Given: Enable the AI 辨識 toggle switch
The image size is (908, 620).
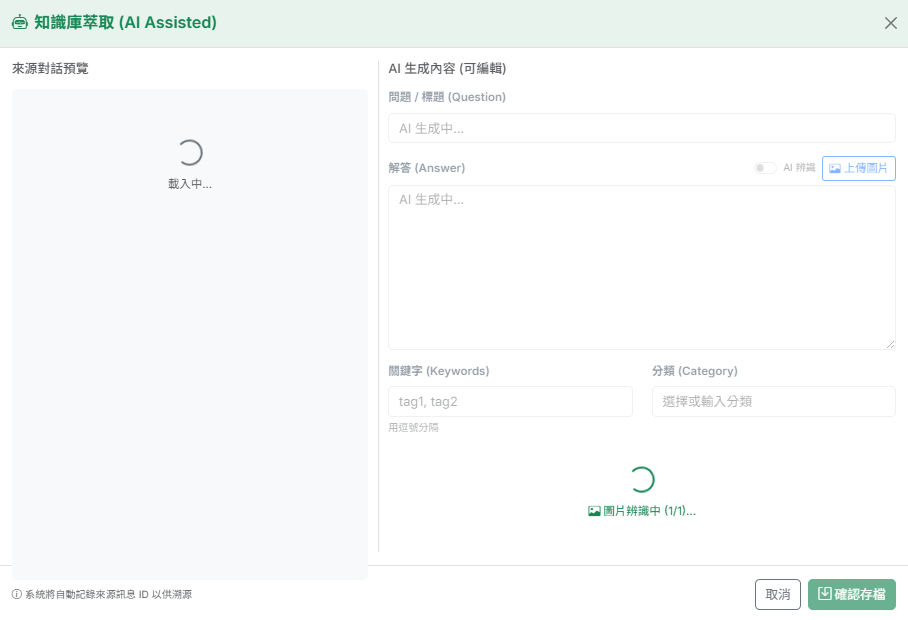Looking at the screenshot, I should tap(763, 168).
